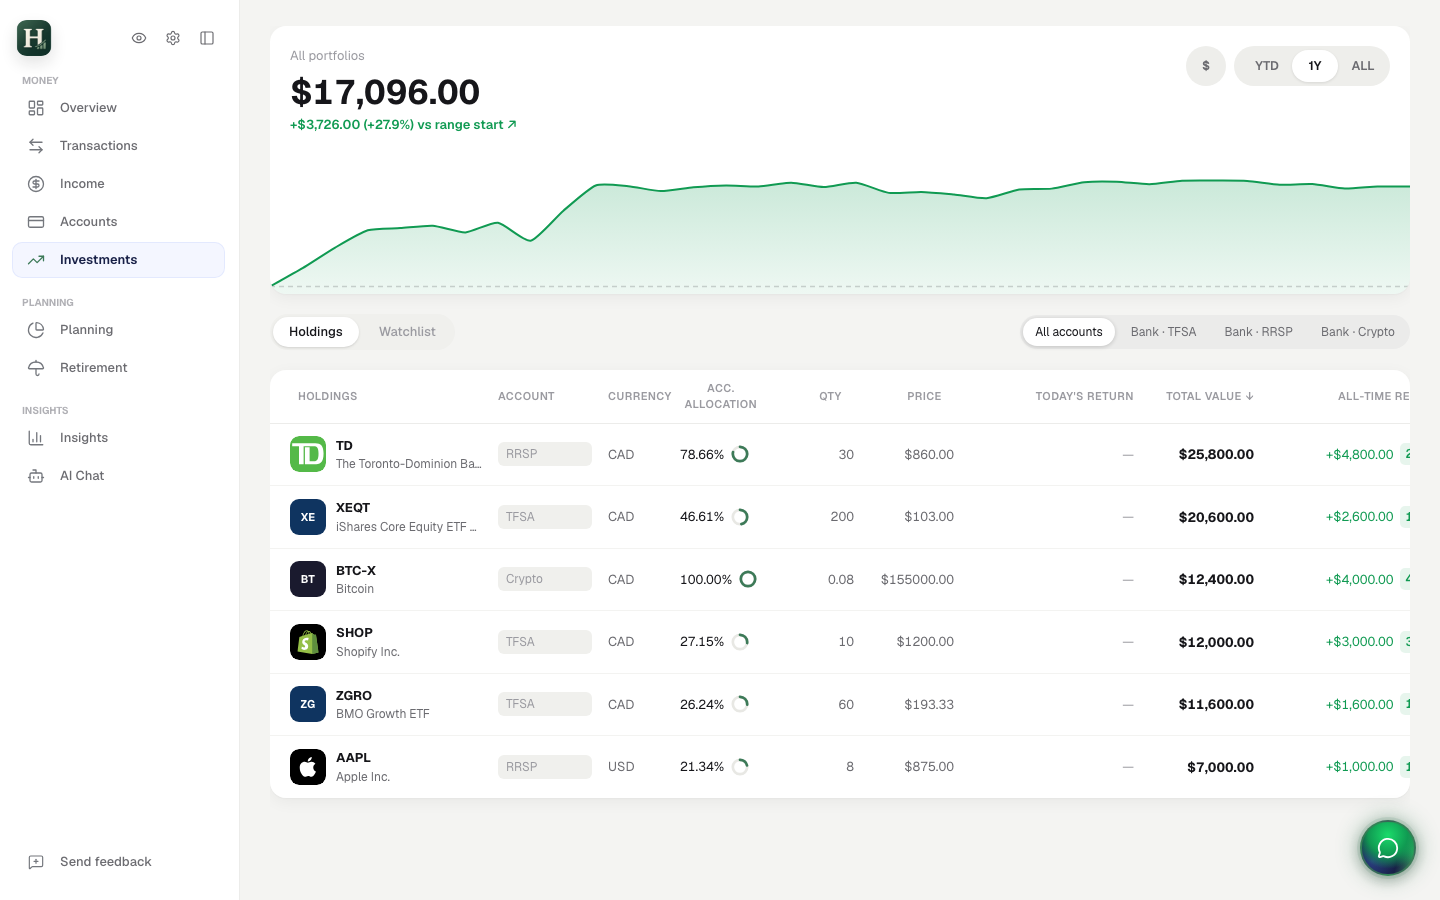Click the XEQT ticker icon
The image size is (1440, 900).
click(x=308, y=517)
